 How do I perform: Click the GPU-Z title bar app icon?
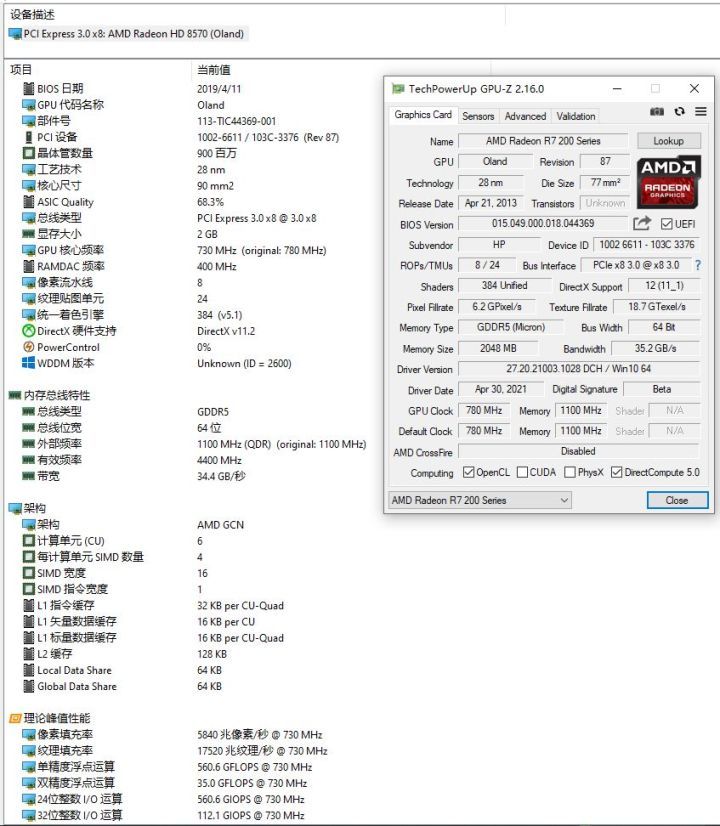click(x=398, y=88)
